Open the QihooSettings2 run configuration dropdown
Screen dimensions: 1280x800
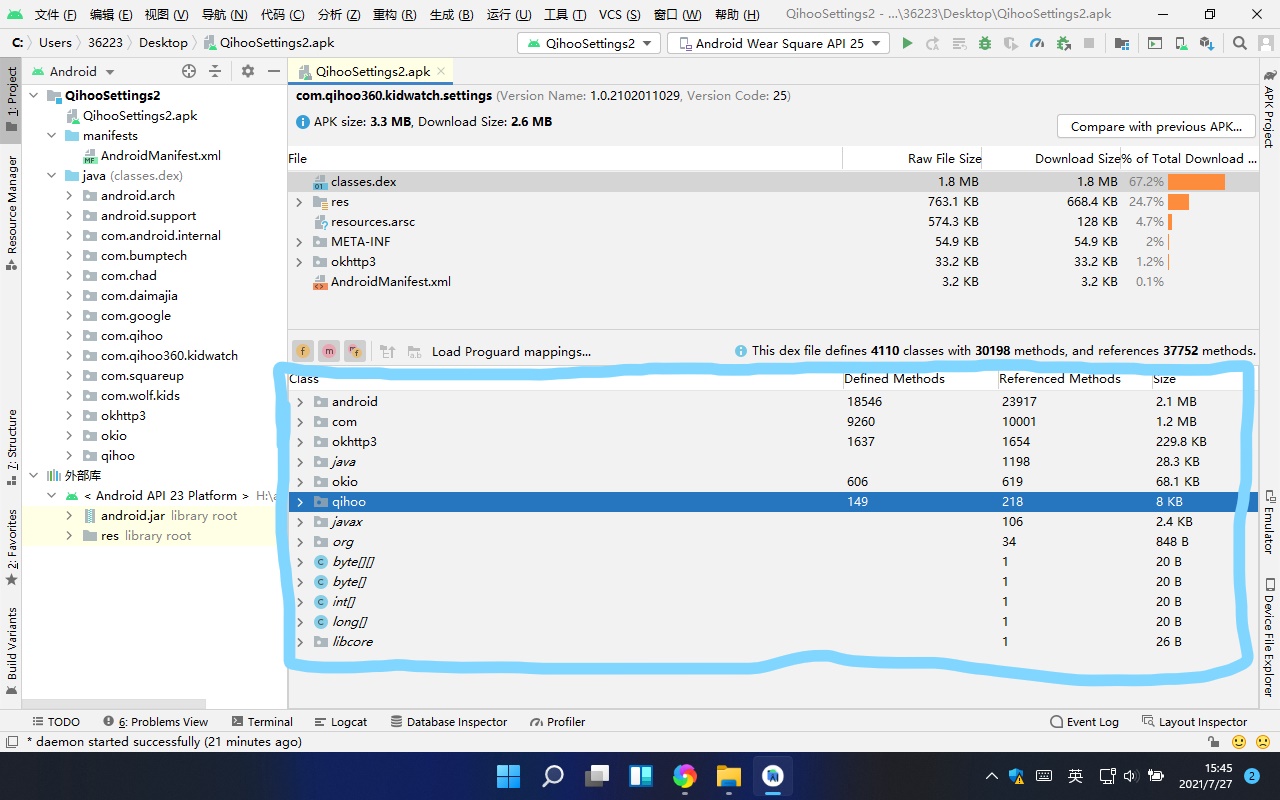coord(589,43)
